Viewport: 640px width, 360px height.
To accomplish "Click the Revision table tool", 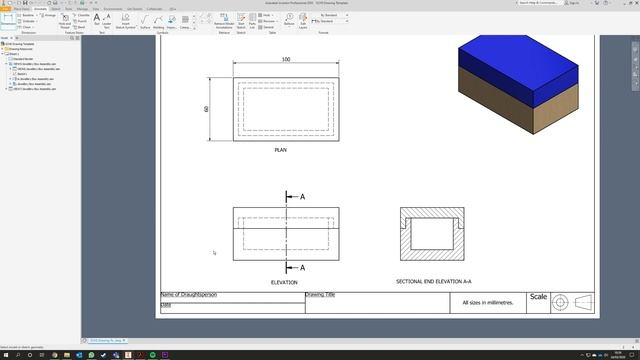I will (x=268, y=21).
